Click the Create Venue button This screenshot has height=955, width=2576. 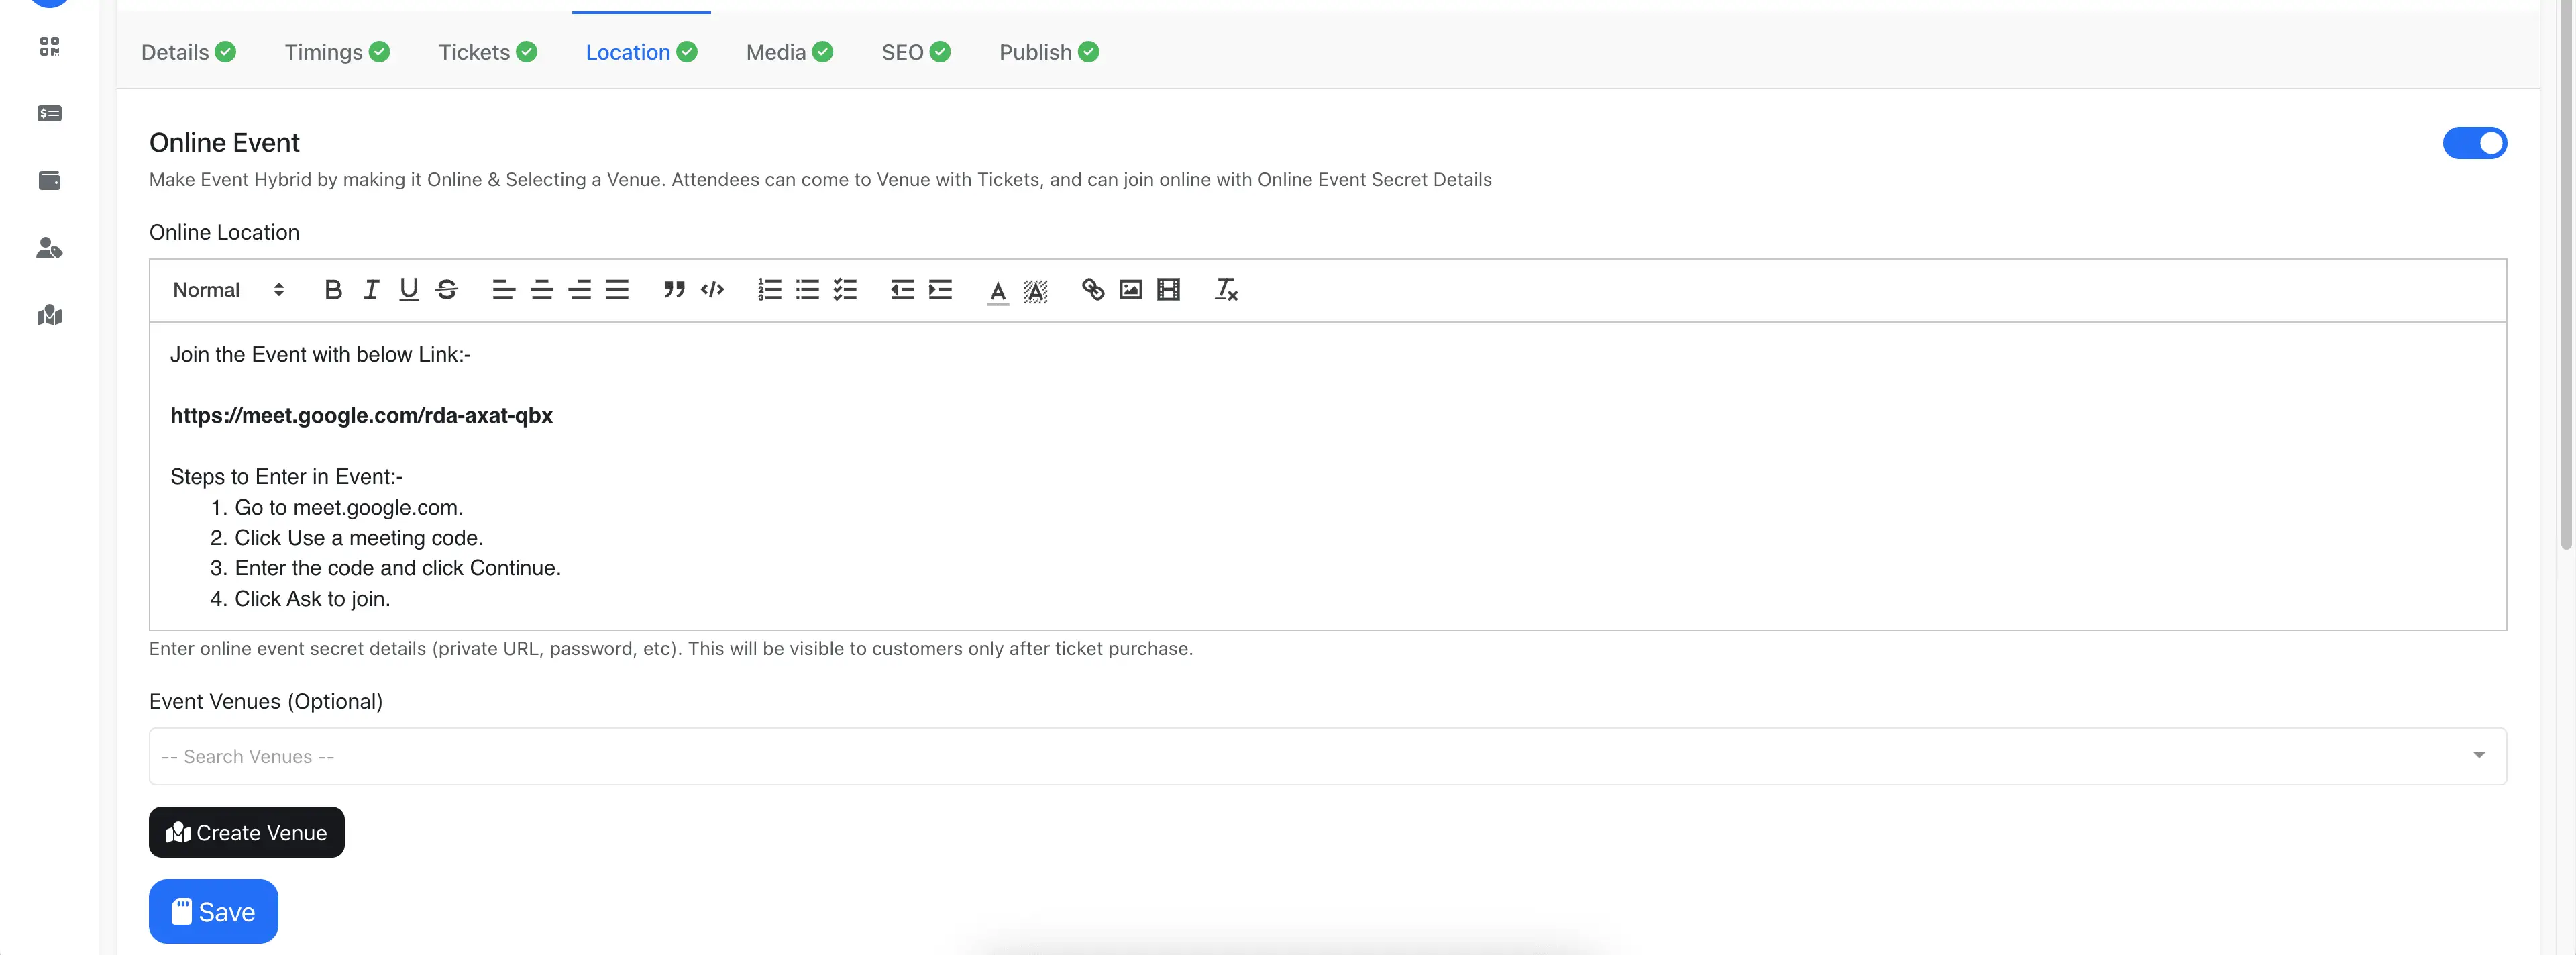click(x=246, y=832)
